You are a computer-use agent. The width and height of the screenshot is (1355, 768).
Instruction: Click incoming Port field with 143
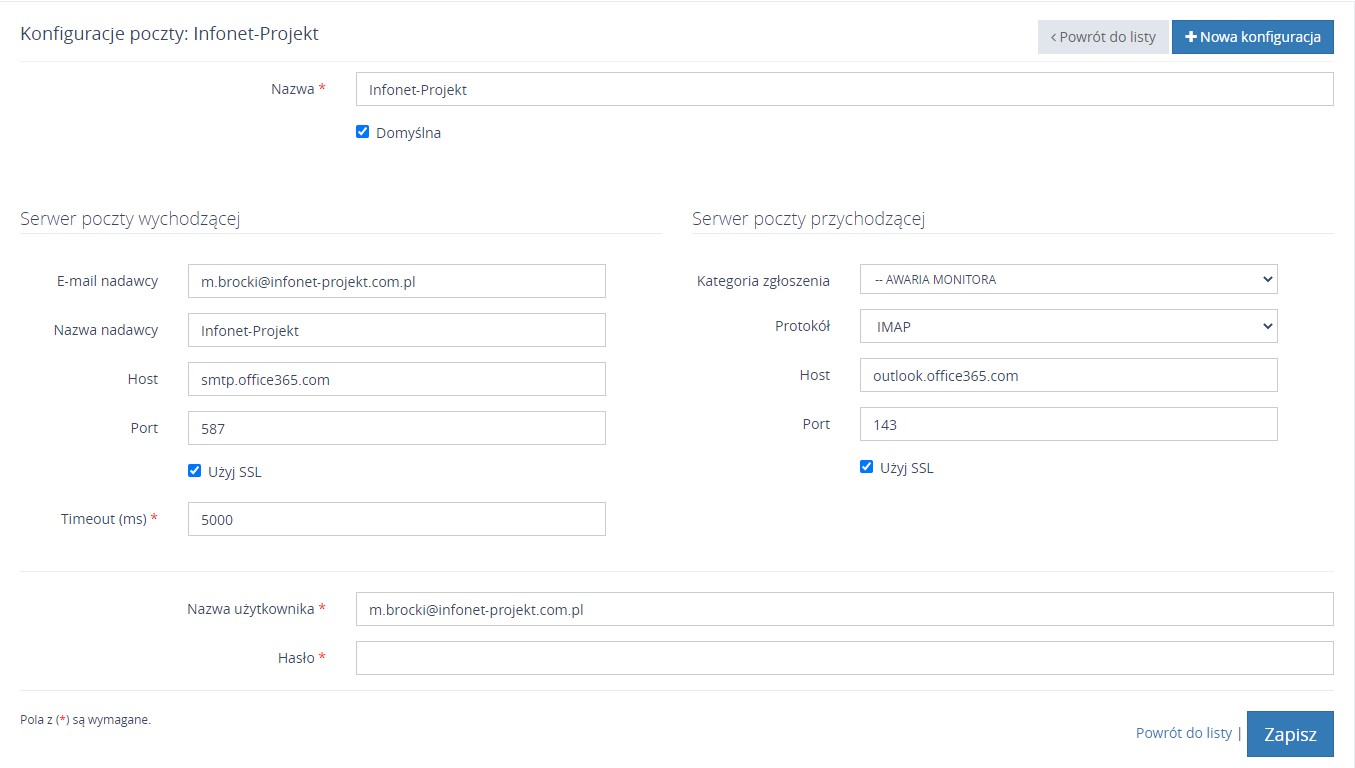1069,424
